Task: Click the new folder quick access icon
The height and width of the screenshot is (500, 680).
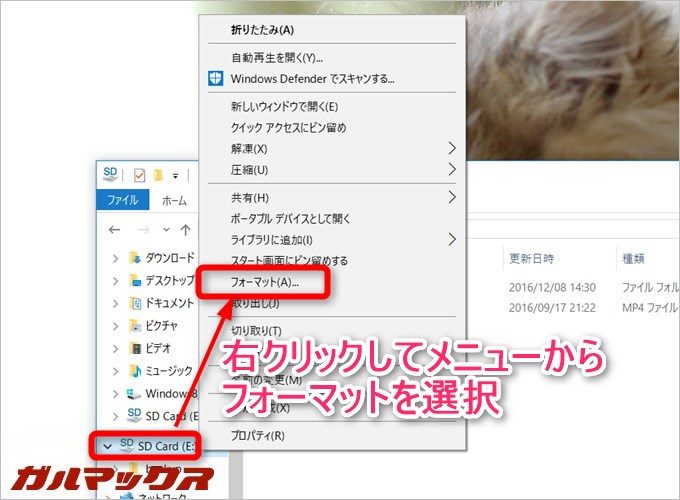Action: point(158,175)
